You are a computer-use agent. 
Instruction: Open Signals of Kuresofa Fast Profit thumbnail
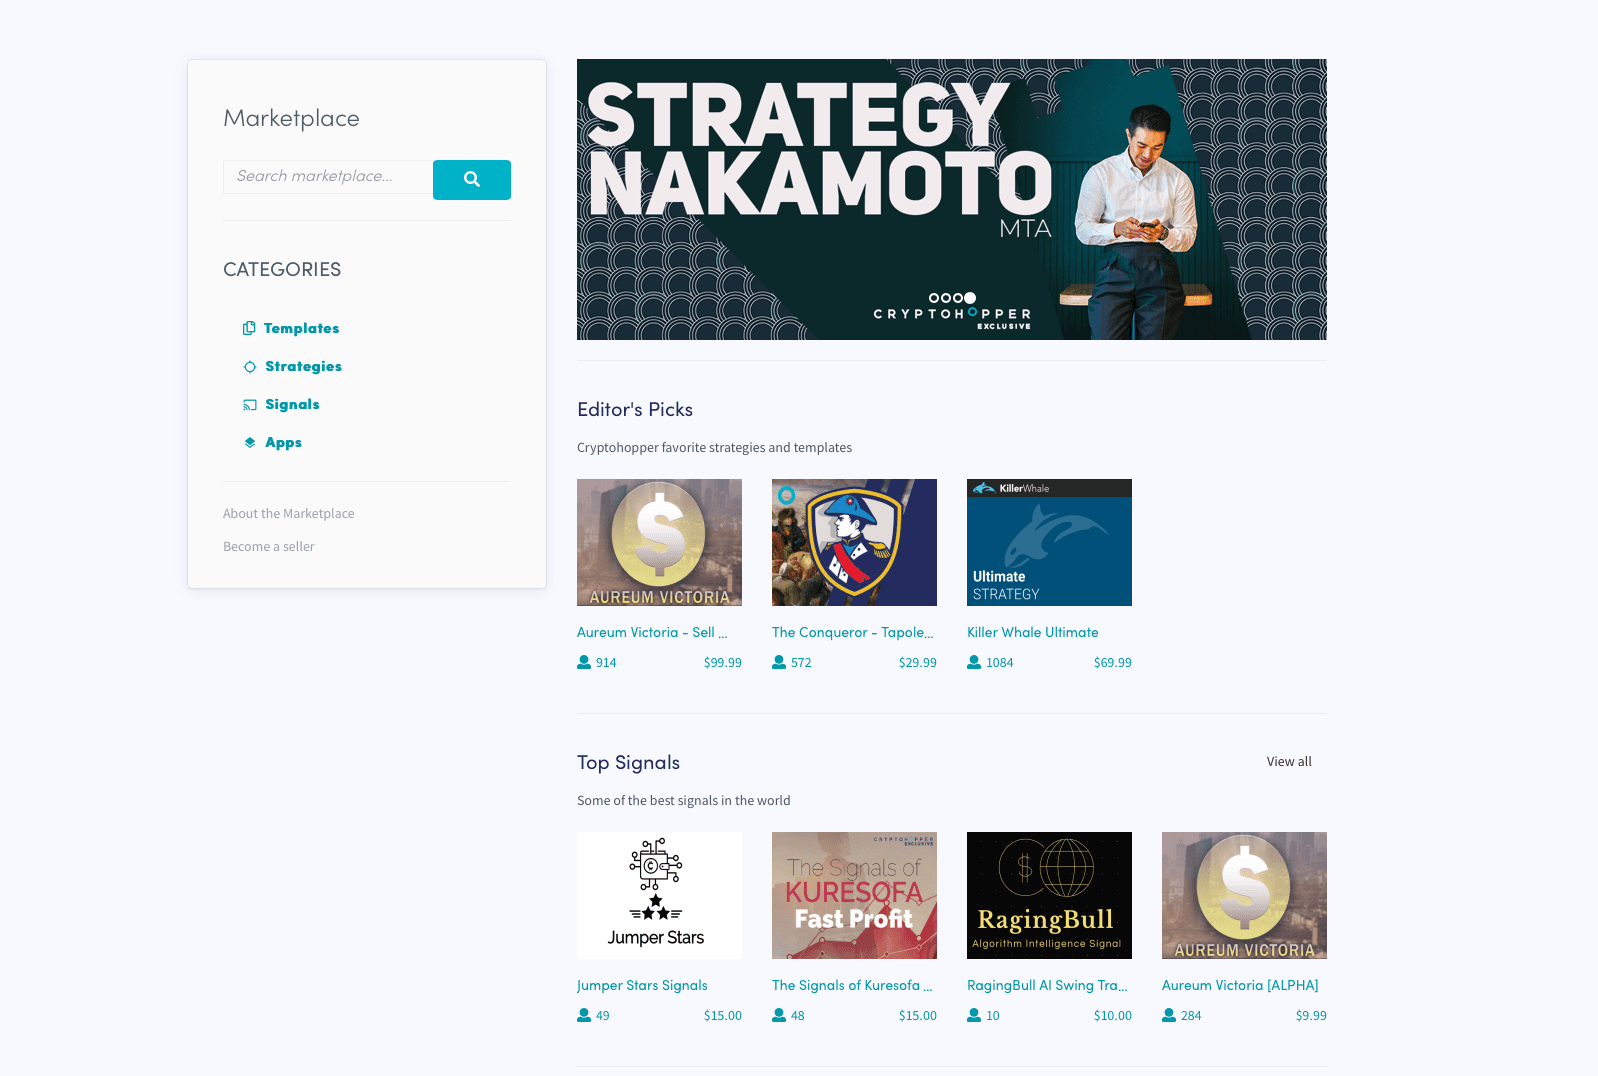pos(854,895)
